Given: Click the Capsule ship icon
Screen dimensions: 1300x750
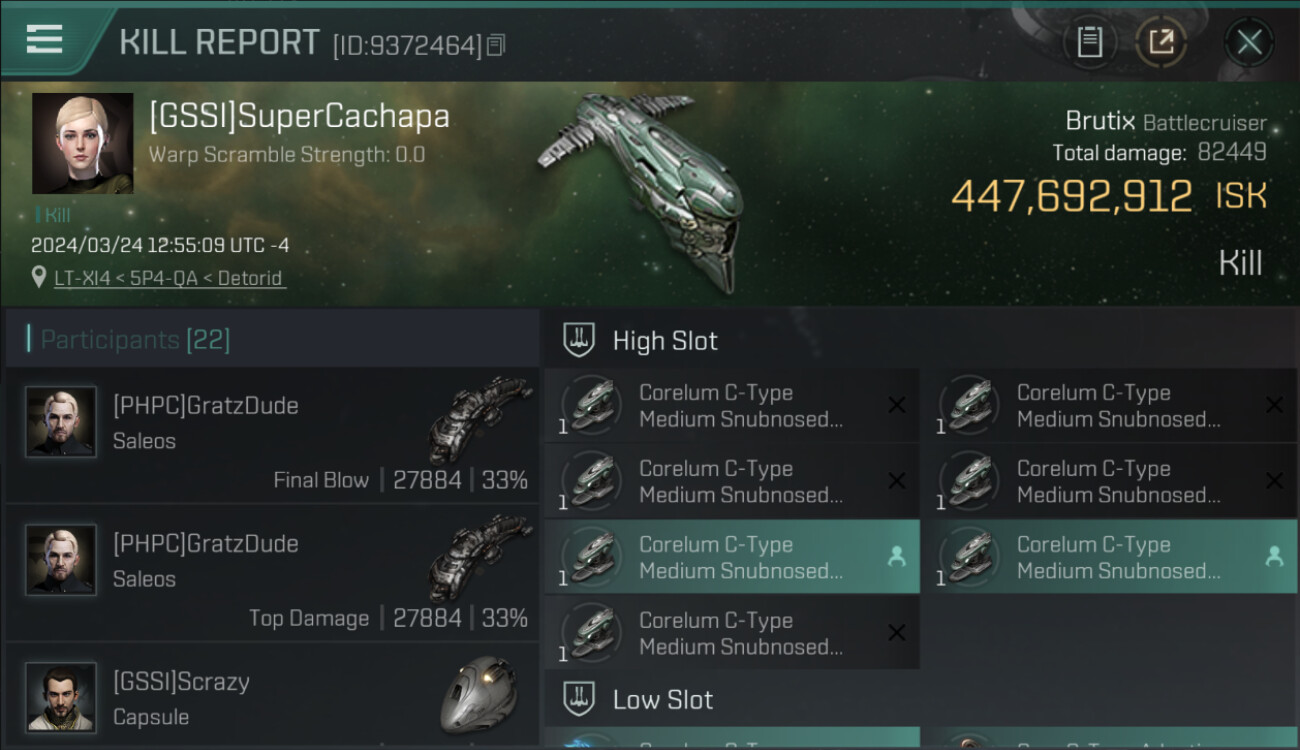Looking at the screenshot, I should click(x=479, y=695).
